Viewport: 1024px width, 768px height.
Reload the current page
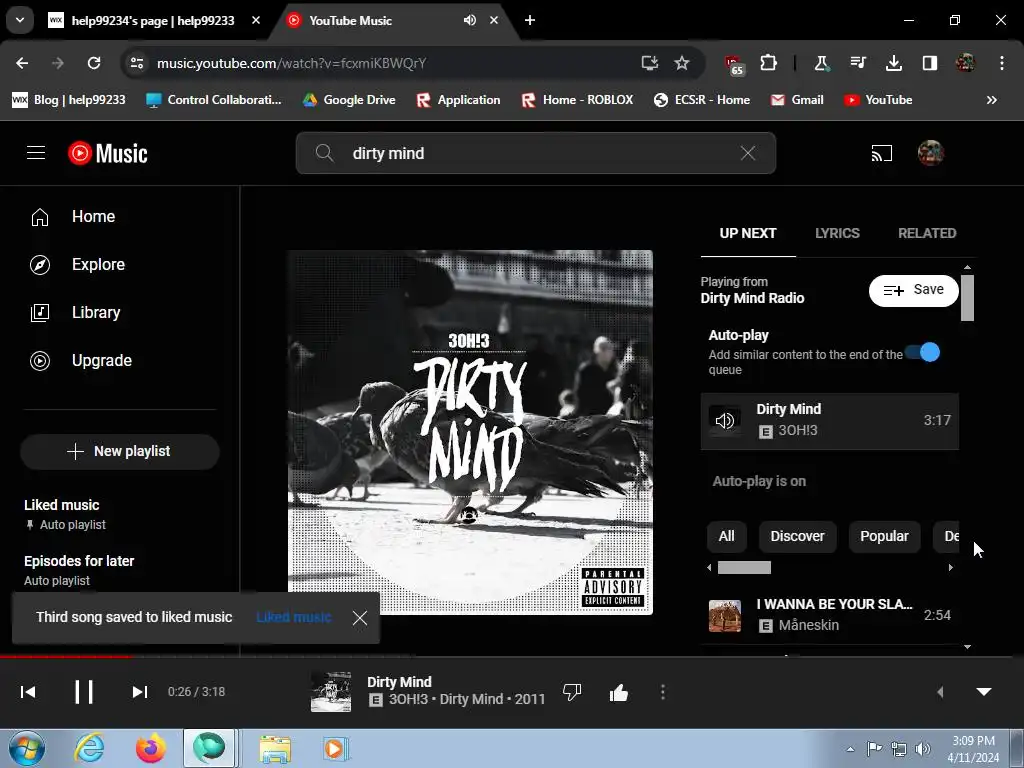pos(94,63)
